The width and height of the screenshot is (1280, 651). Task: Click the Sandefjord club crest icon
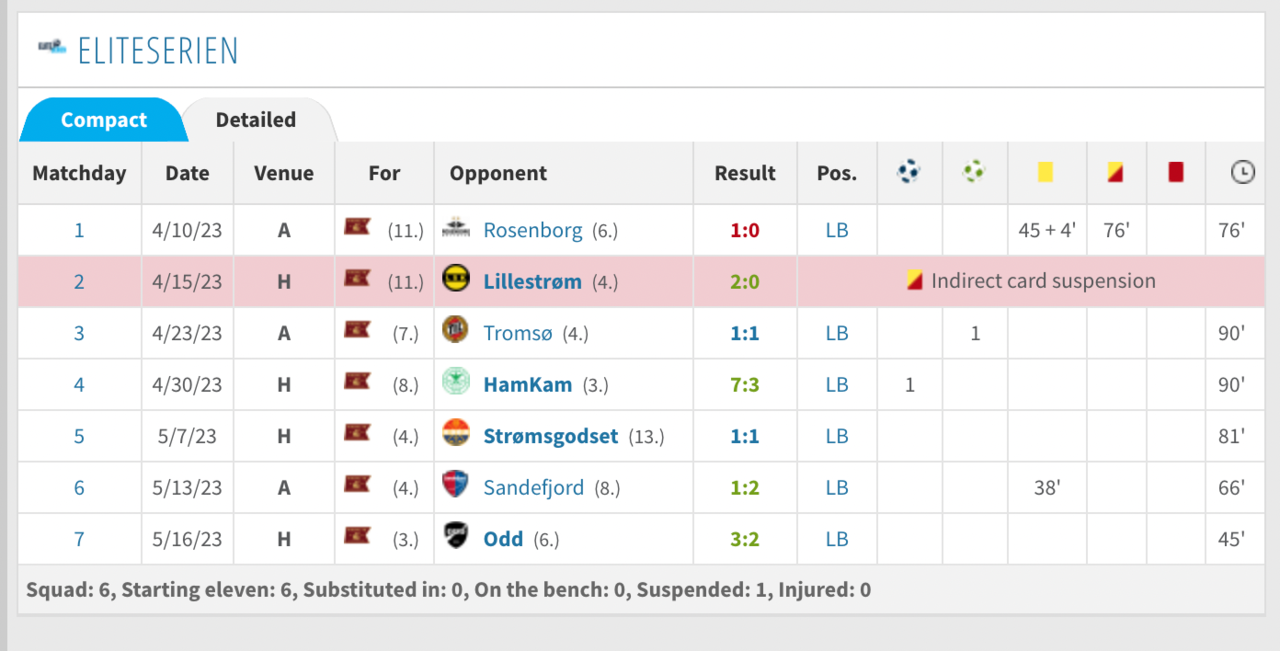[455, 486]
